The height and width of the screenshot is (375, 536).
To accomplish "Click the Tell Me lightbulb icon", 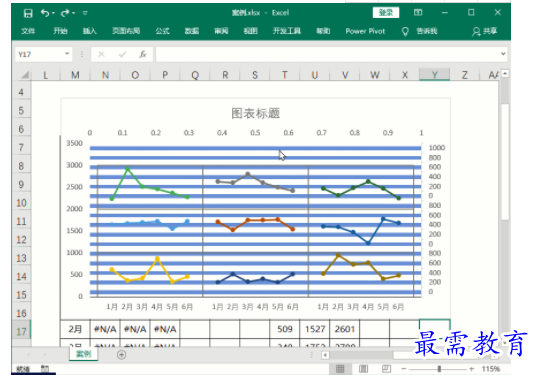I will (x=405, y=31).
